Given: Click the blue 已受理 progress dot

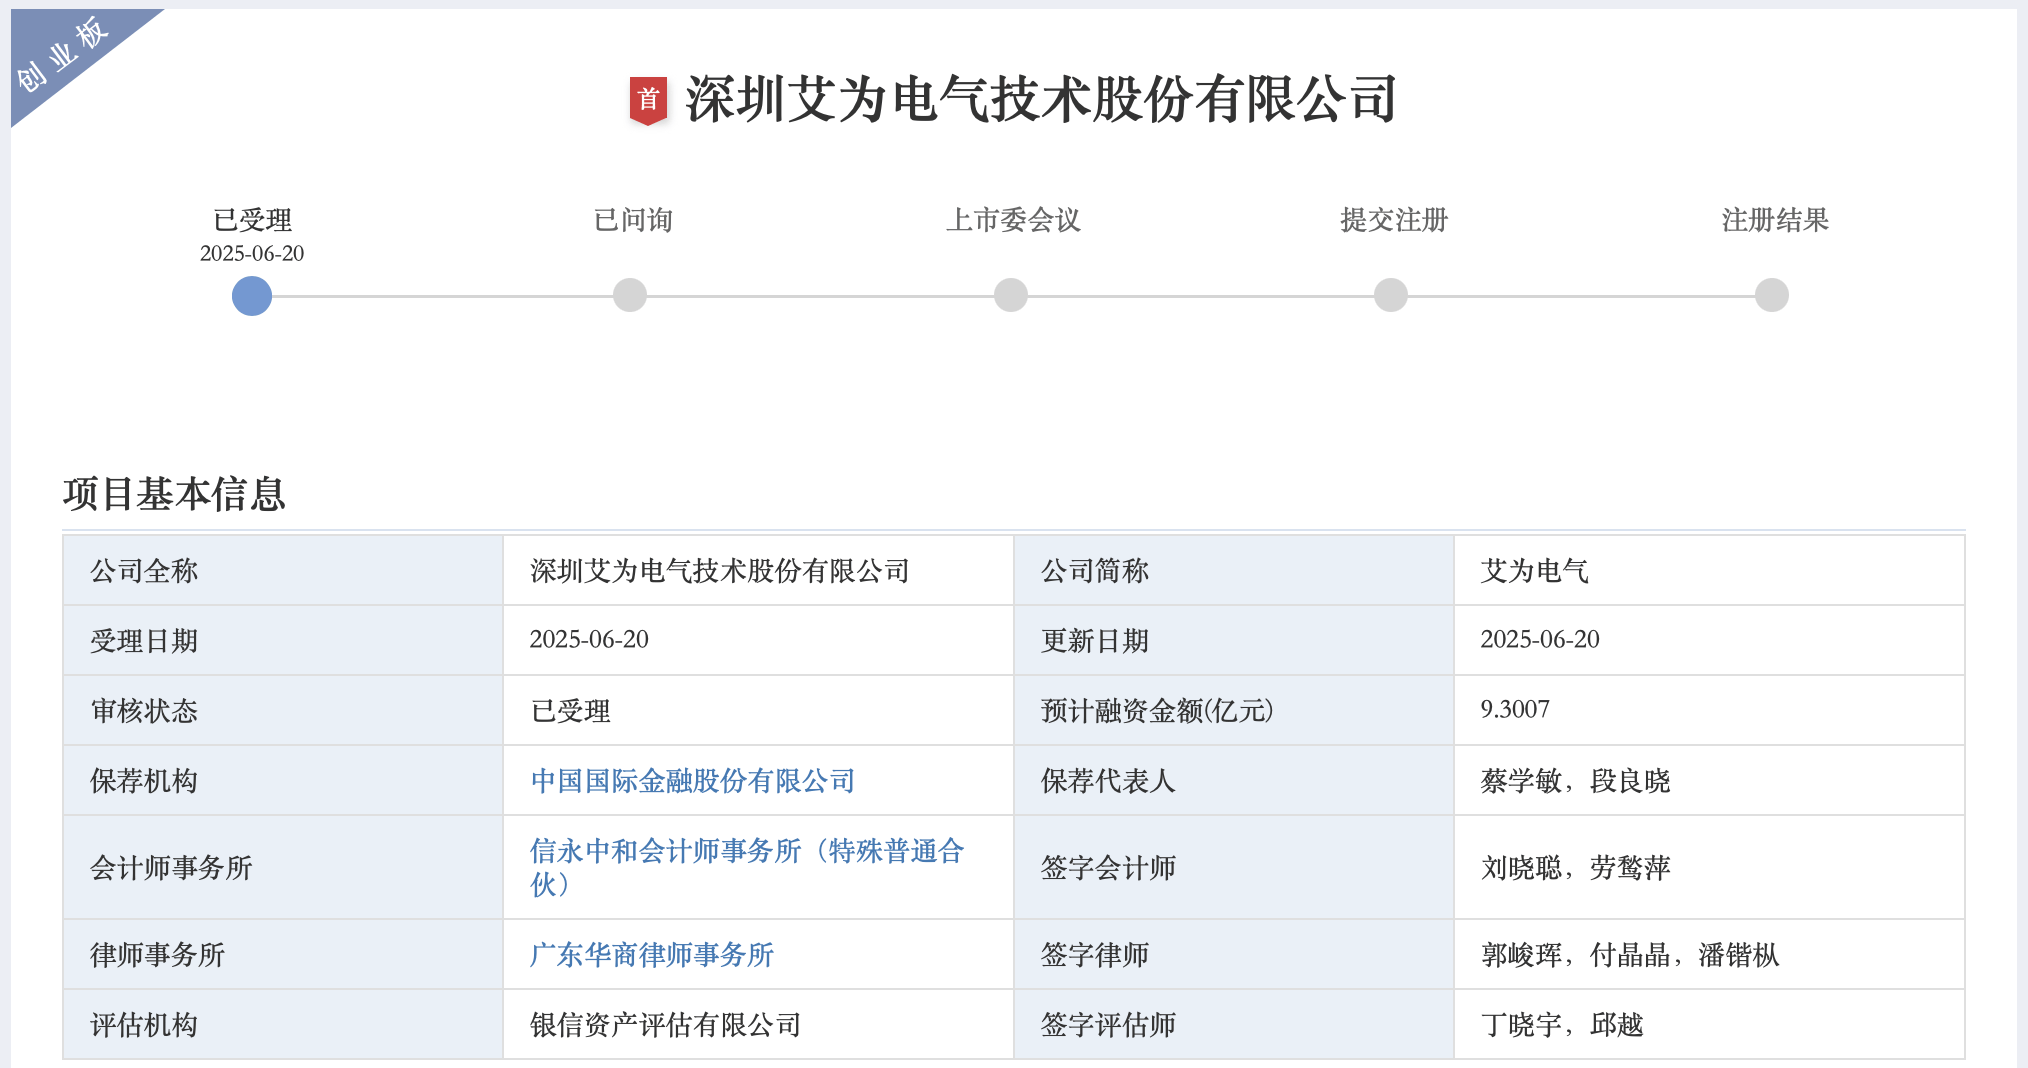Looking at the screenshot, I should (x=252, y=296).
